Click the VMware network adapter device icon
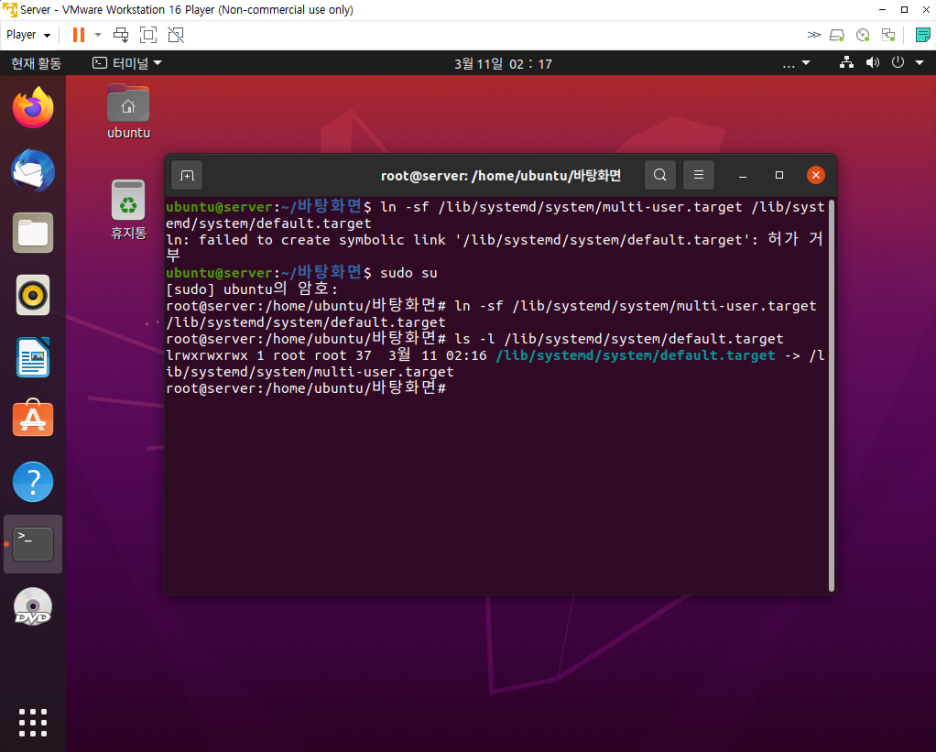 [x=888, y=35]
